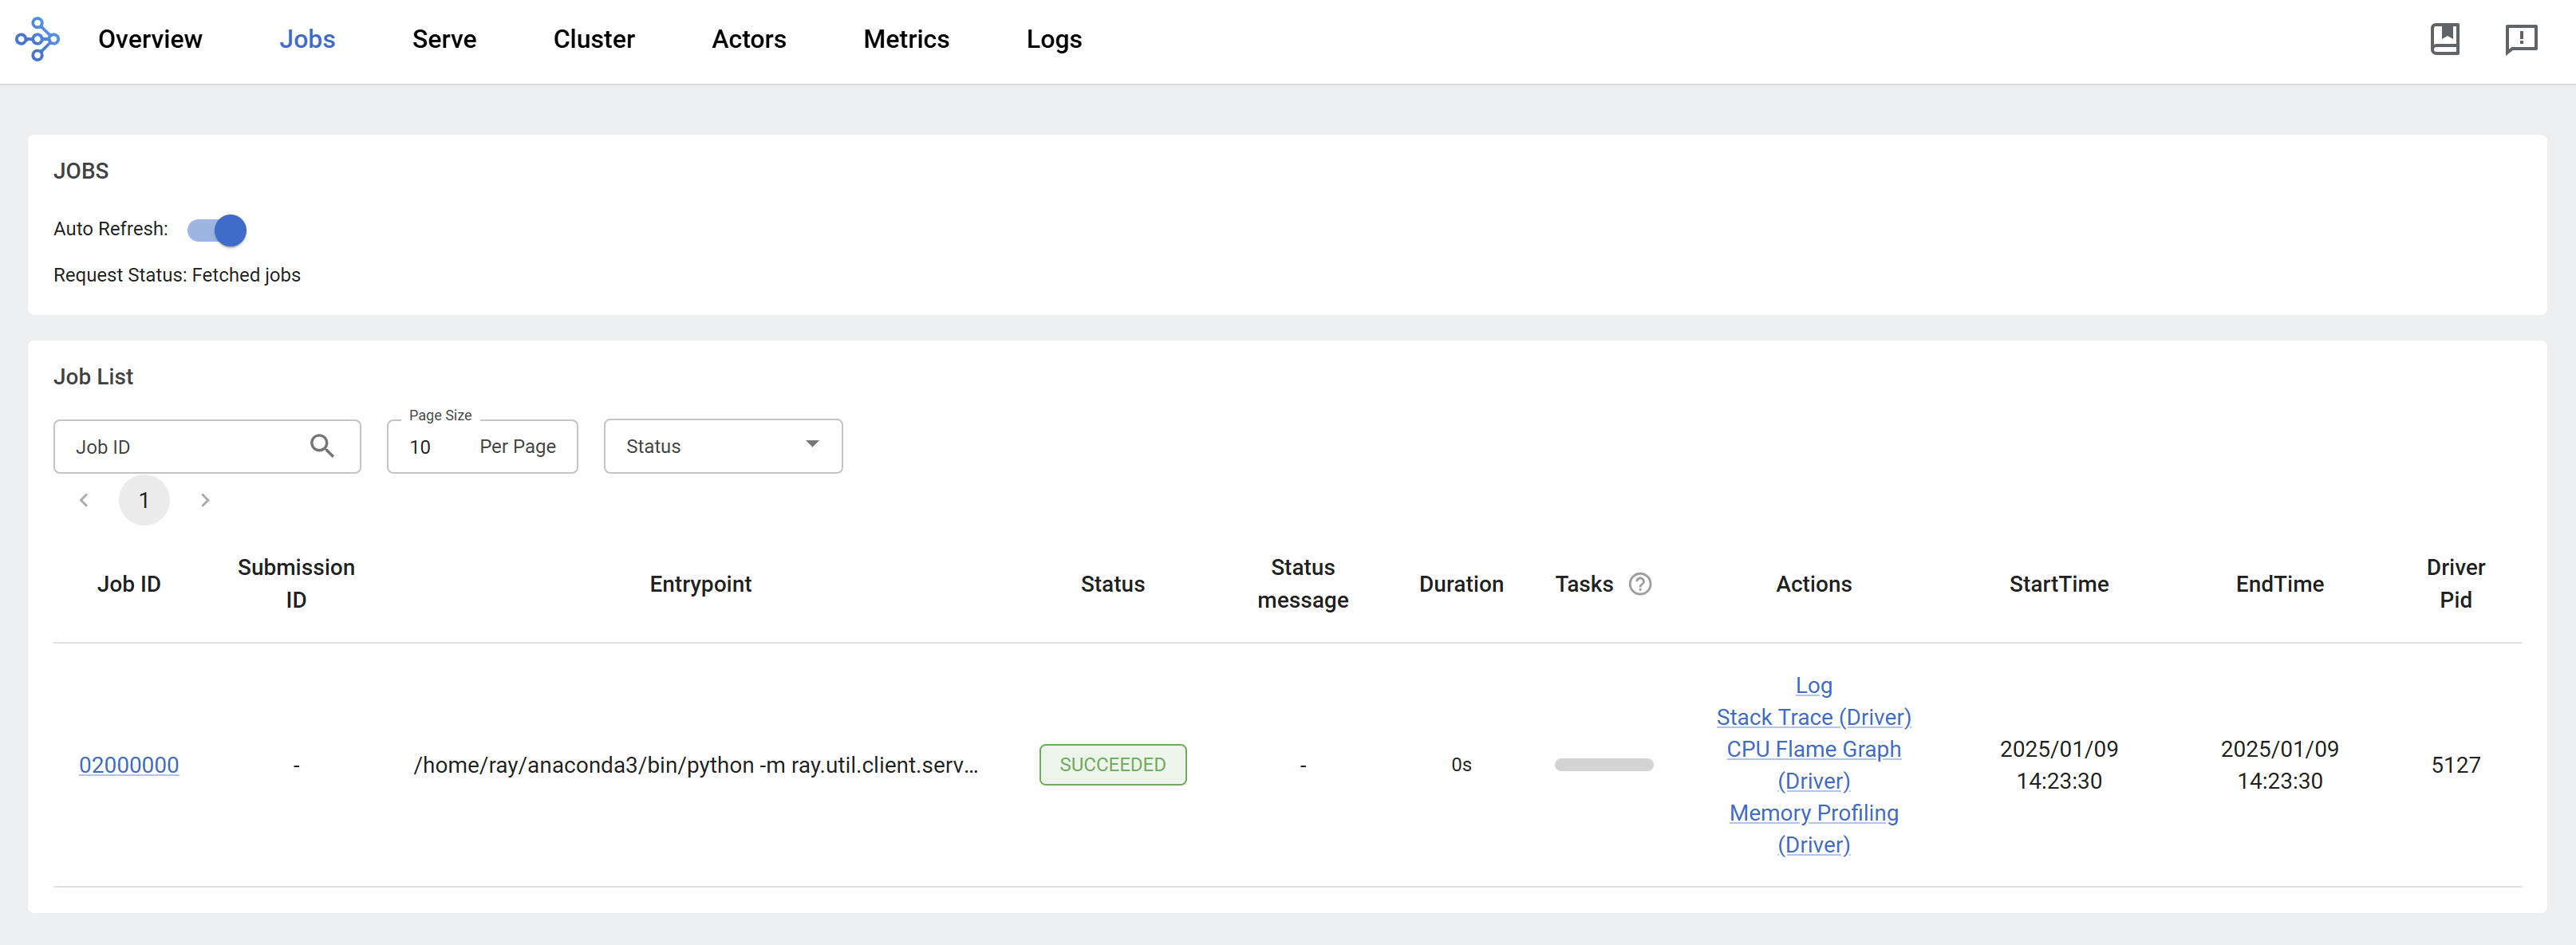Navigate to the Metrics tab

pyautogui.click(x=905, y=39)
